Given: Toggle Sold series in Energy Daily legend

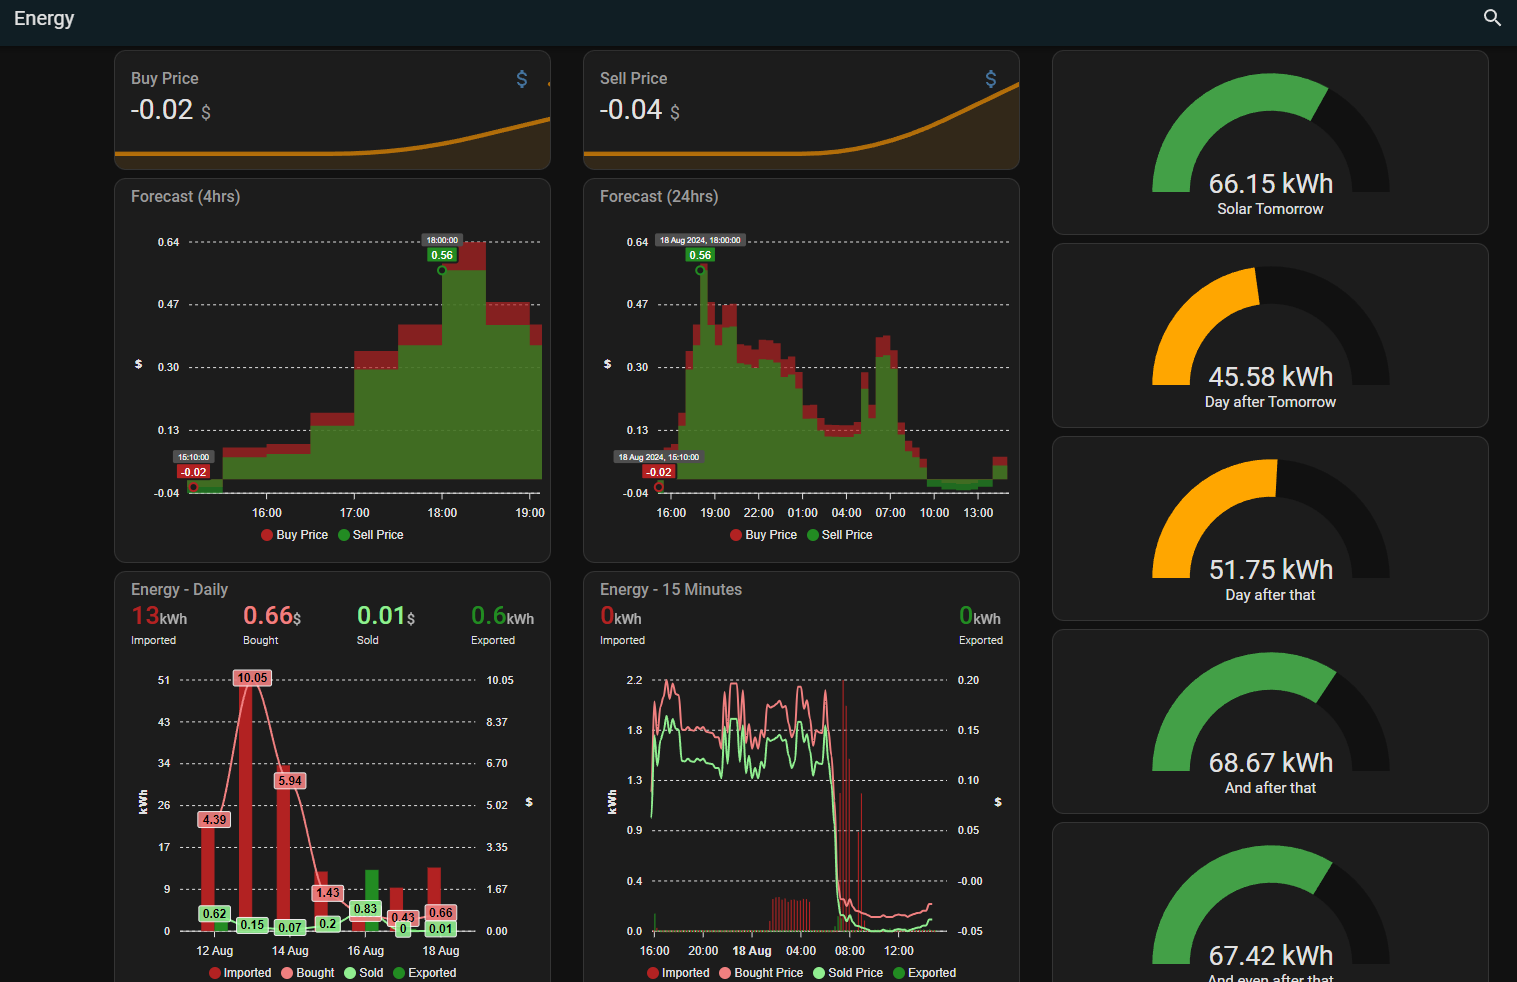Looking at the screenshot, I should (x=364, y=973).
